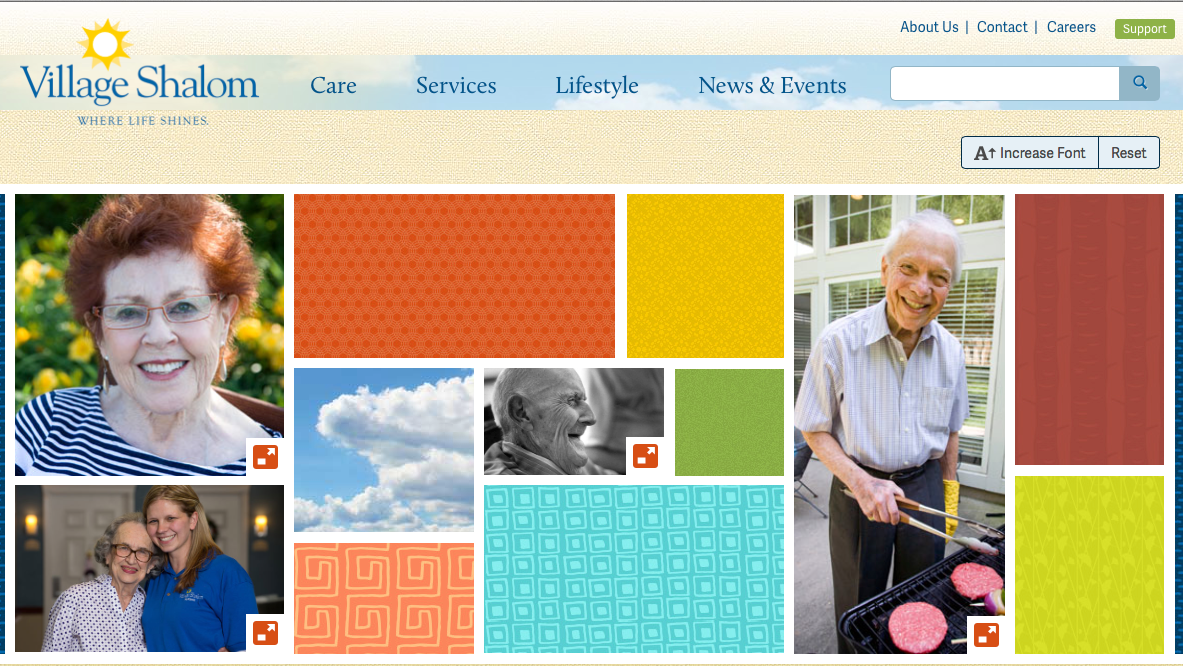Viewport: 1183px width, 666px height.
Task: Click the green Support button
Action: 1145,29
